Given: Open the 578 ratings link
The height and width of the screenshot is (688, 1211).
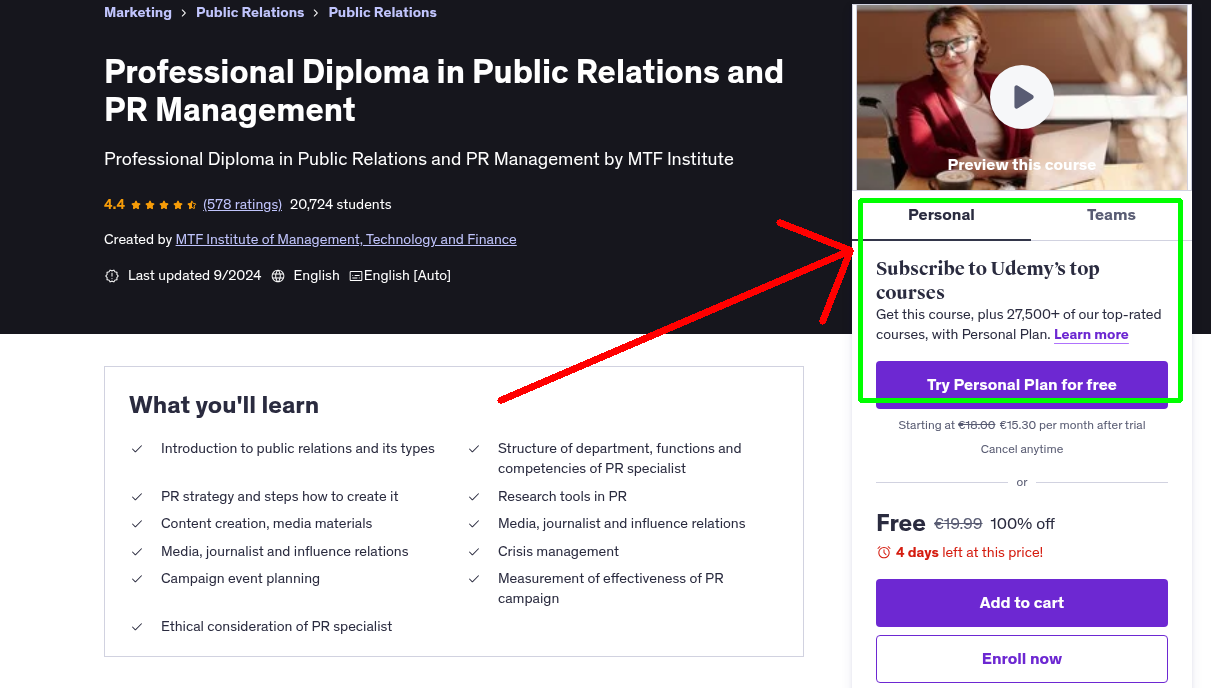Looking at the screenshot, I should [x=242, y=204].
